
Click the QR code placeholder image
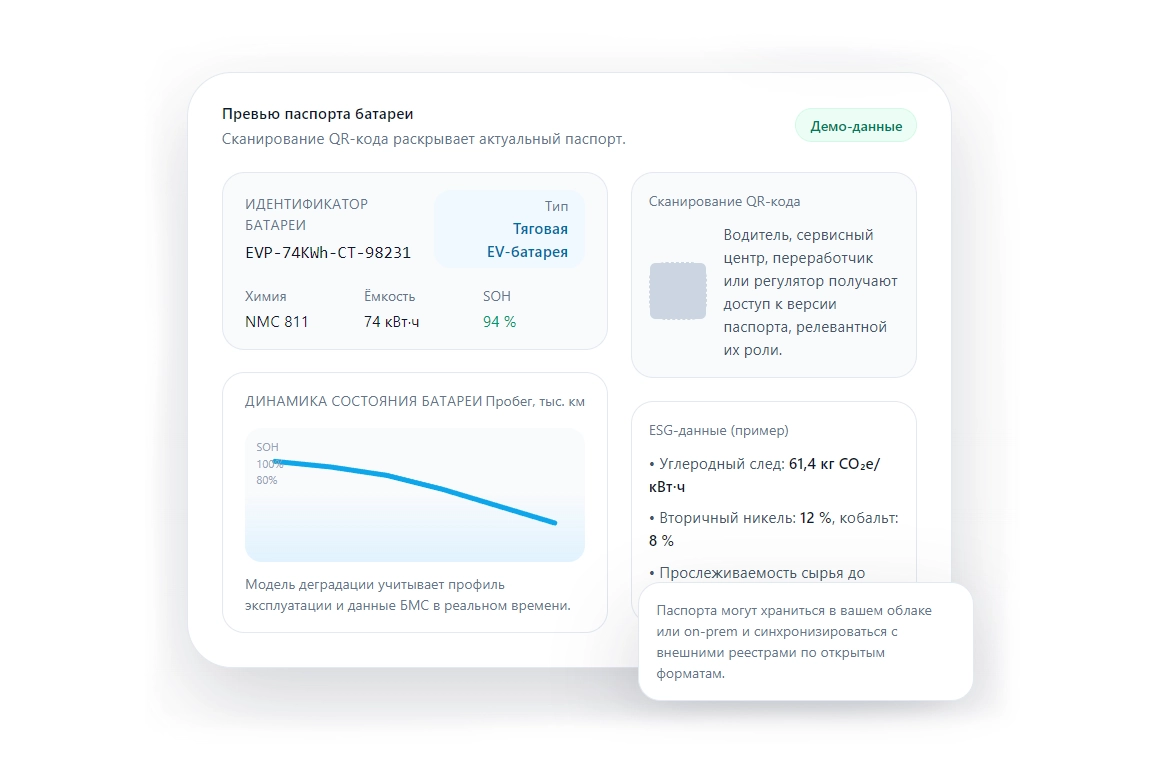tap(679, 291)
